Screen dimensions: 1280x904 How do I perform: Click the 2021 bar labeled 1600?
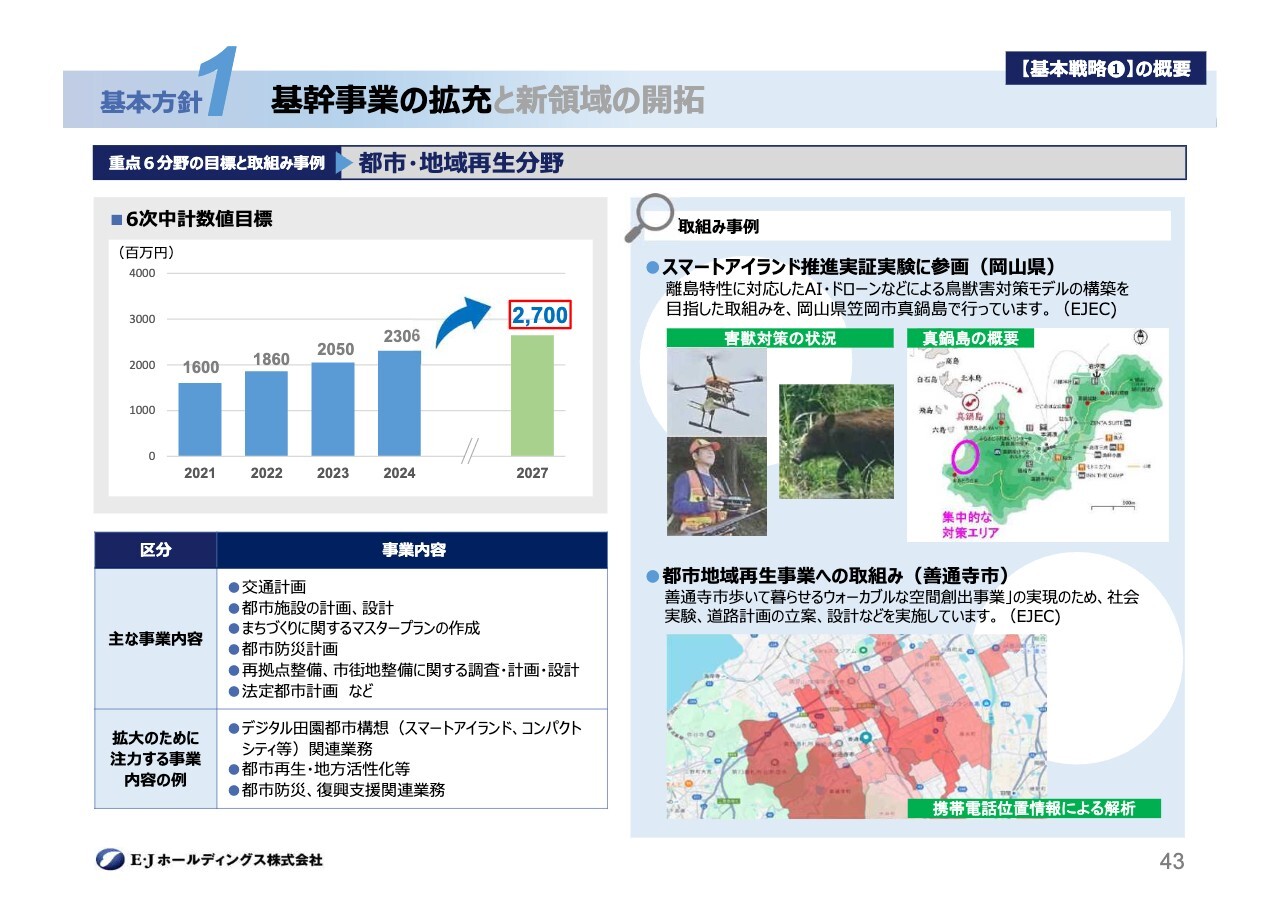click(200, 419)
